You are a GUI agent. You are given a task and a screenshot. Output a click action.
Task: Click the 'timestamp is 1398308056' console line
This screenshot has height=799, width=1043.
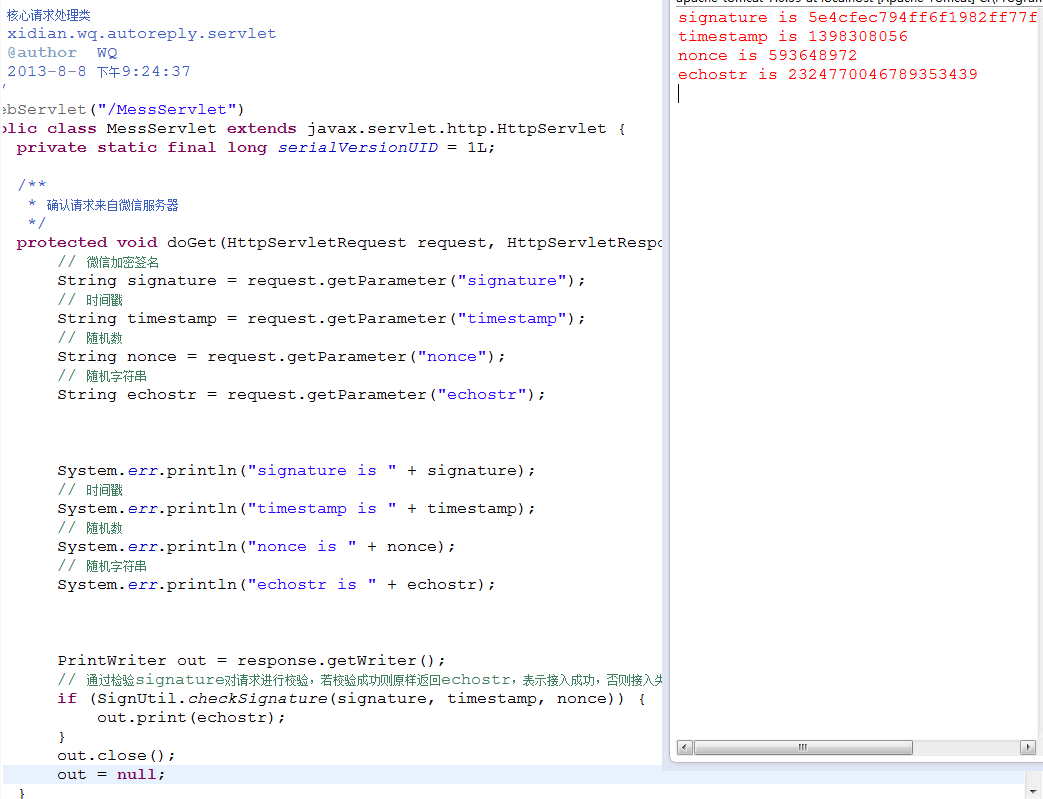(x=793, y=37)
